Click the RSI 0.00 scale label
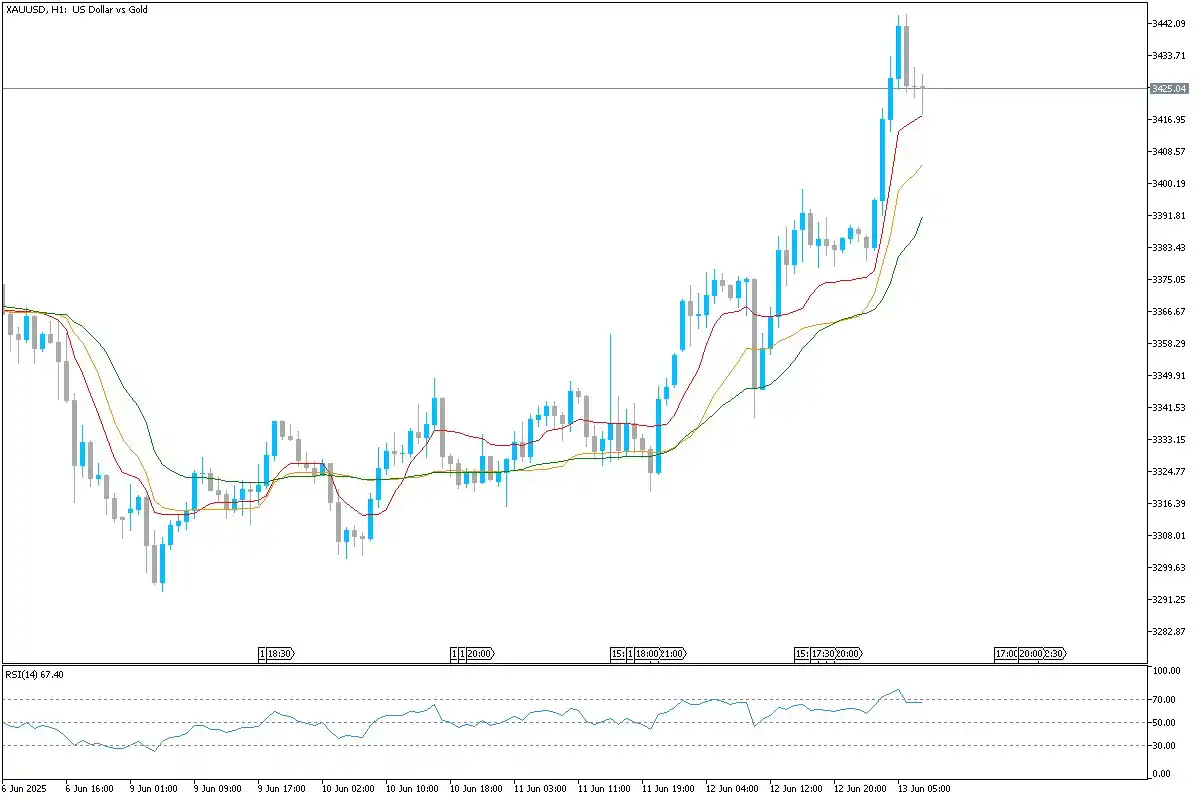1200x800 pixels. coord(1161,773)
